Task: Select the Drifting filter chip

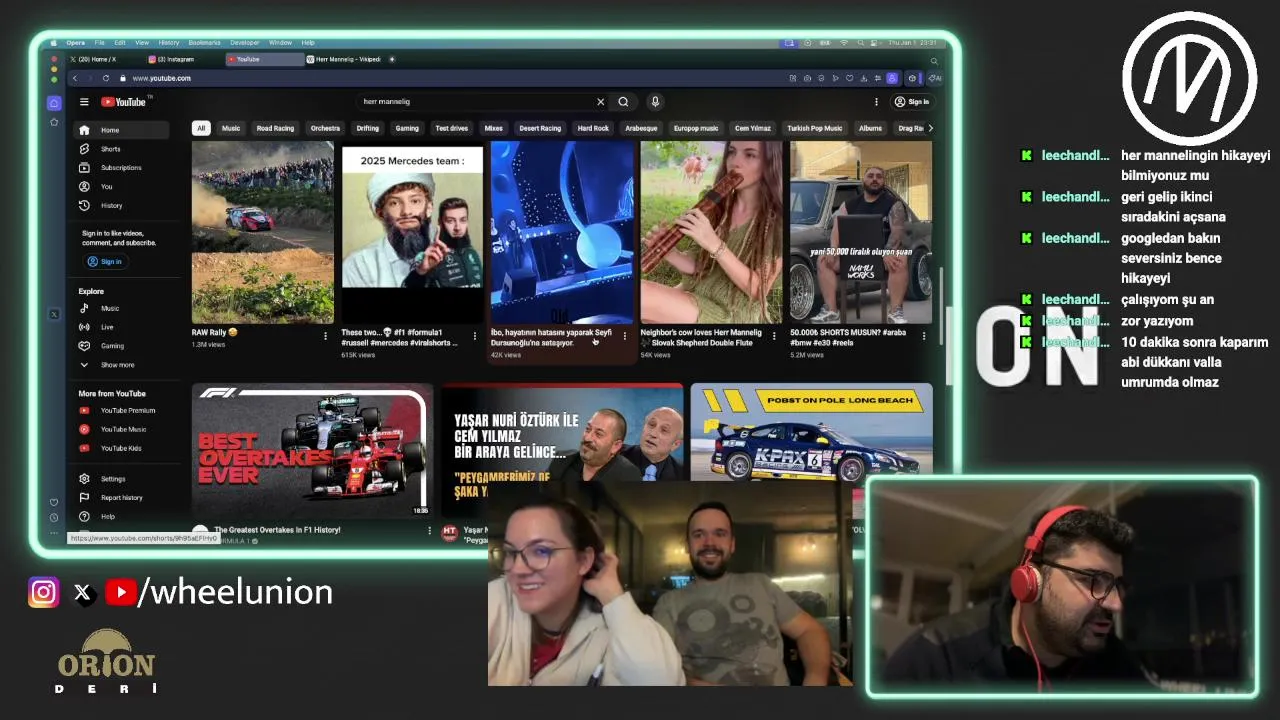Action: tap(368, 128)
